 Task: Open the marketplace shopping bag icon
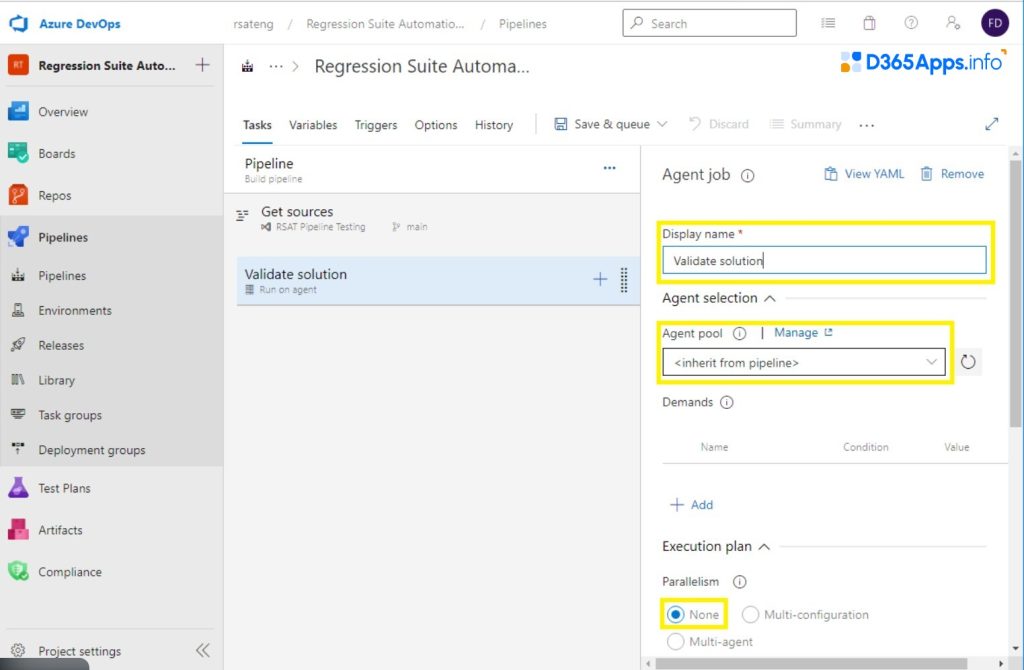point(869,23)
